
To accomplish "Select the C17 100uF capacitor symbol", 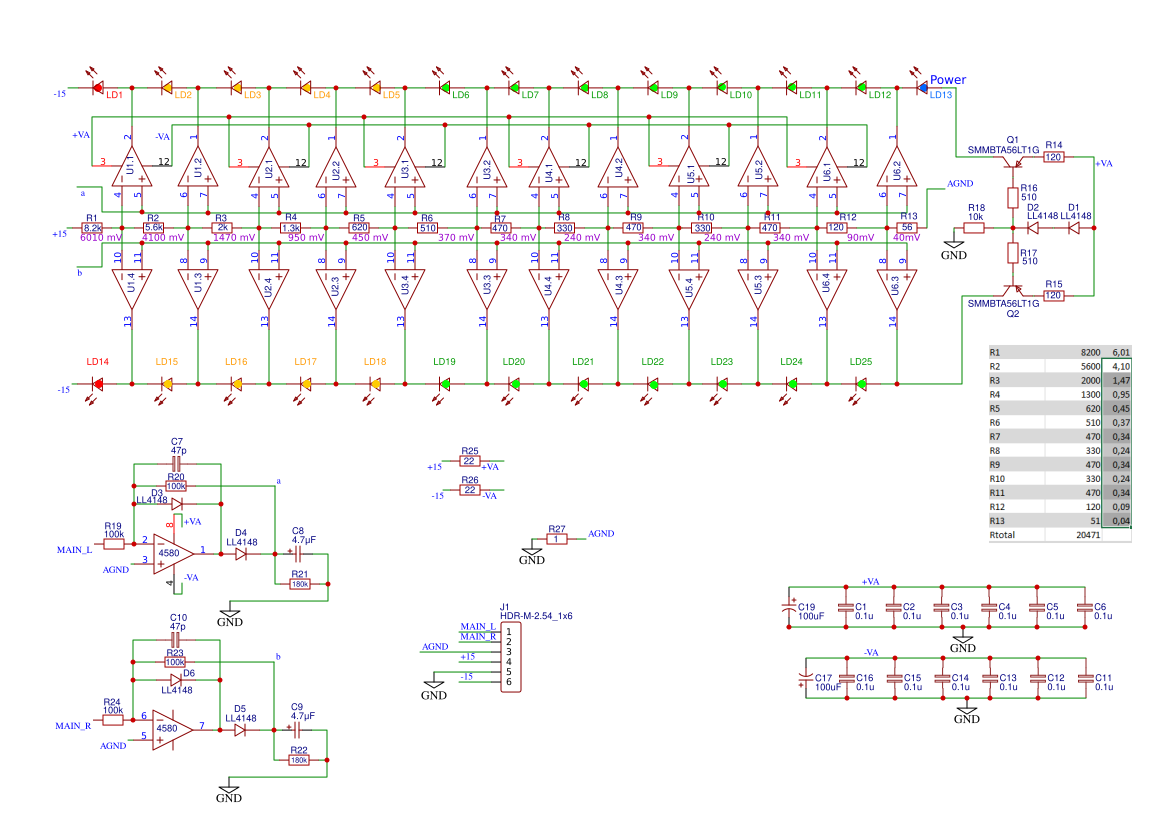I will [x=805, y=678].
